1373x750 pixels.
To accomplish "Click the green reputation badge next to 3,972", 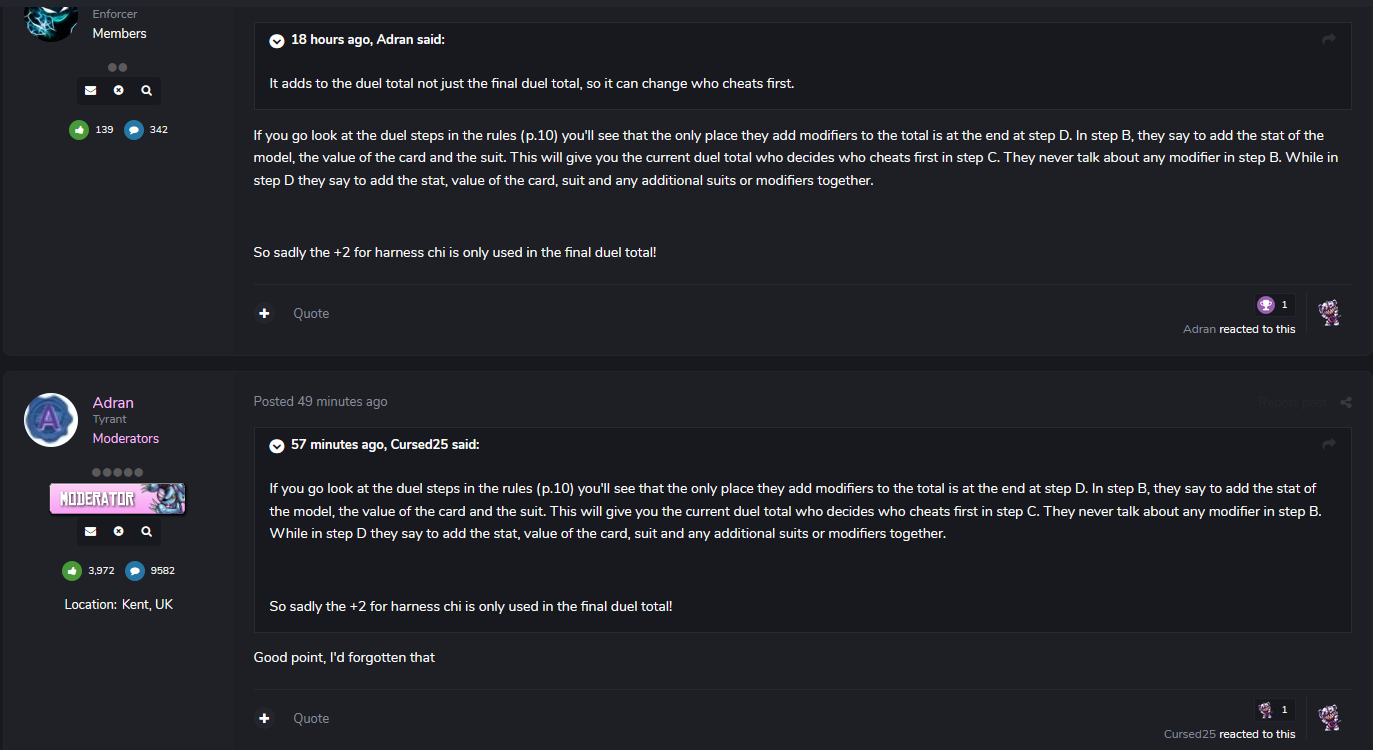I will 72,570.
